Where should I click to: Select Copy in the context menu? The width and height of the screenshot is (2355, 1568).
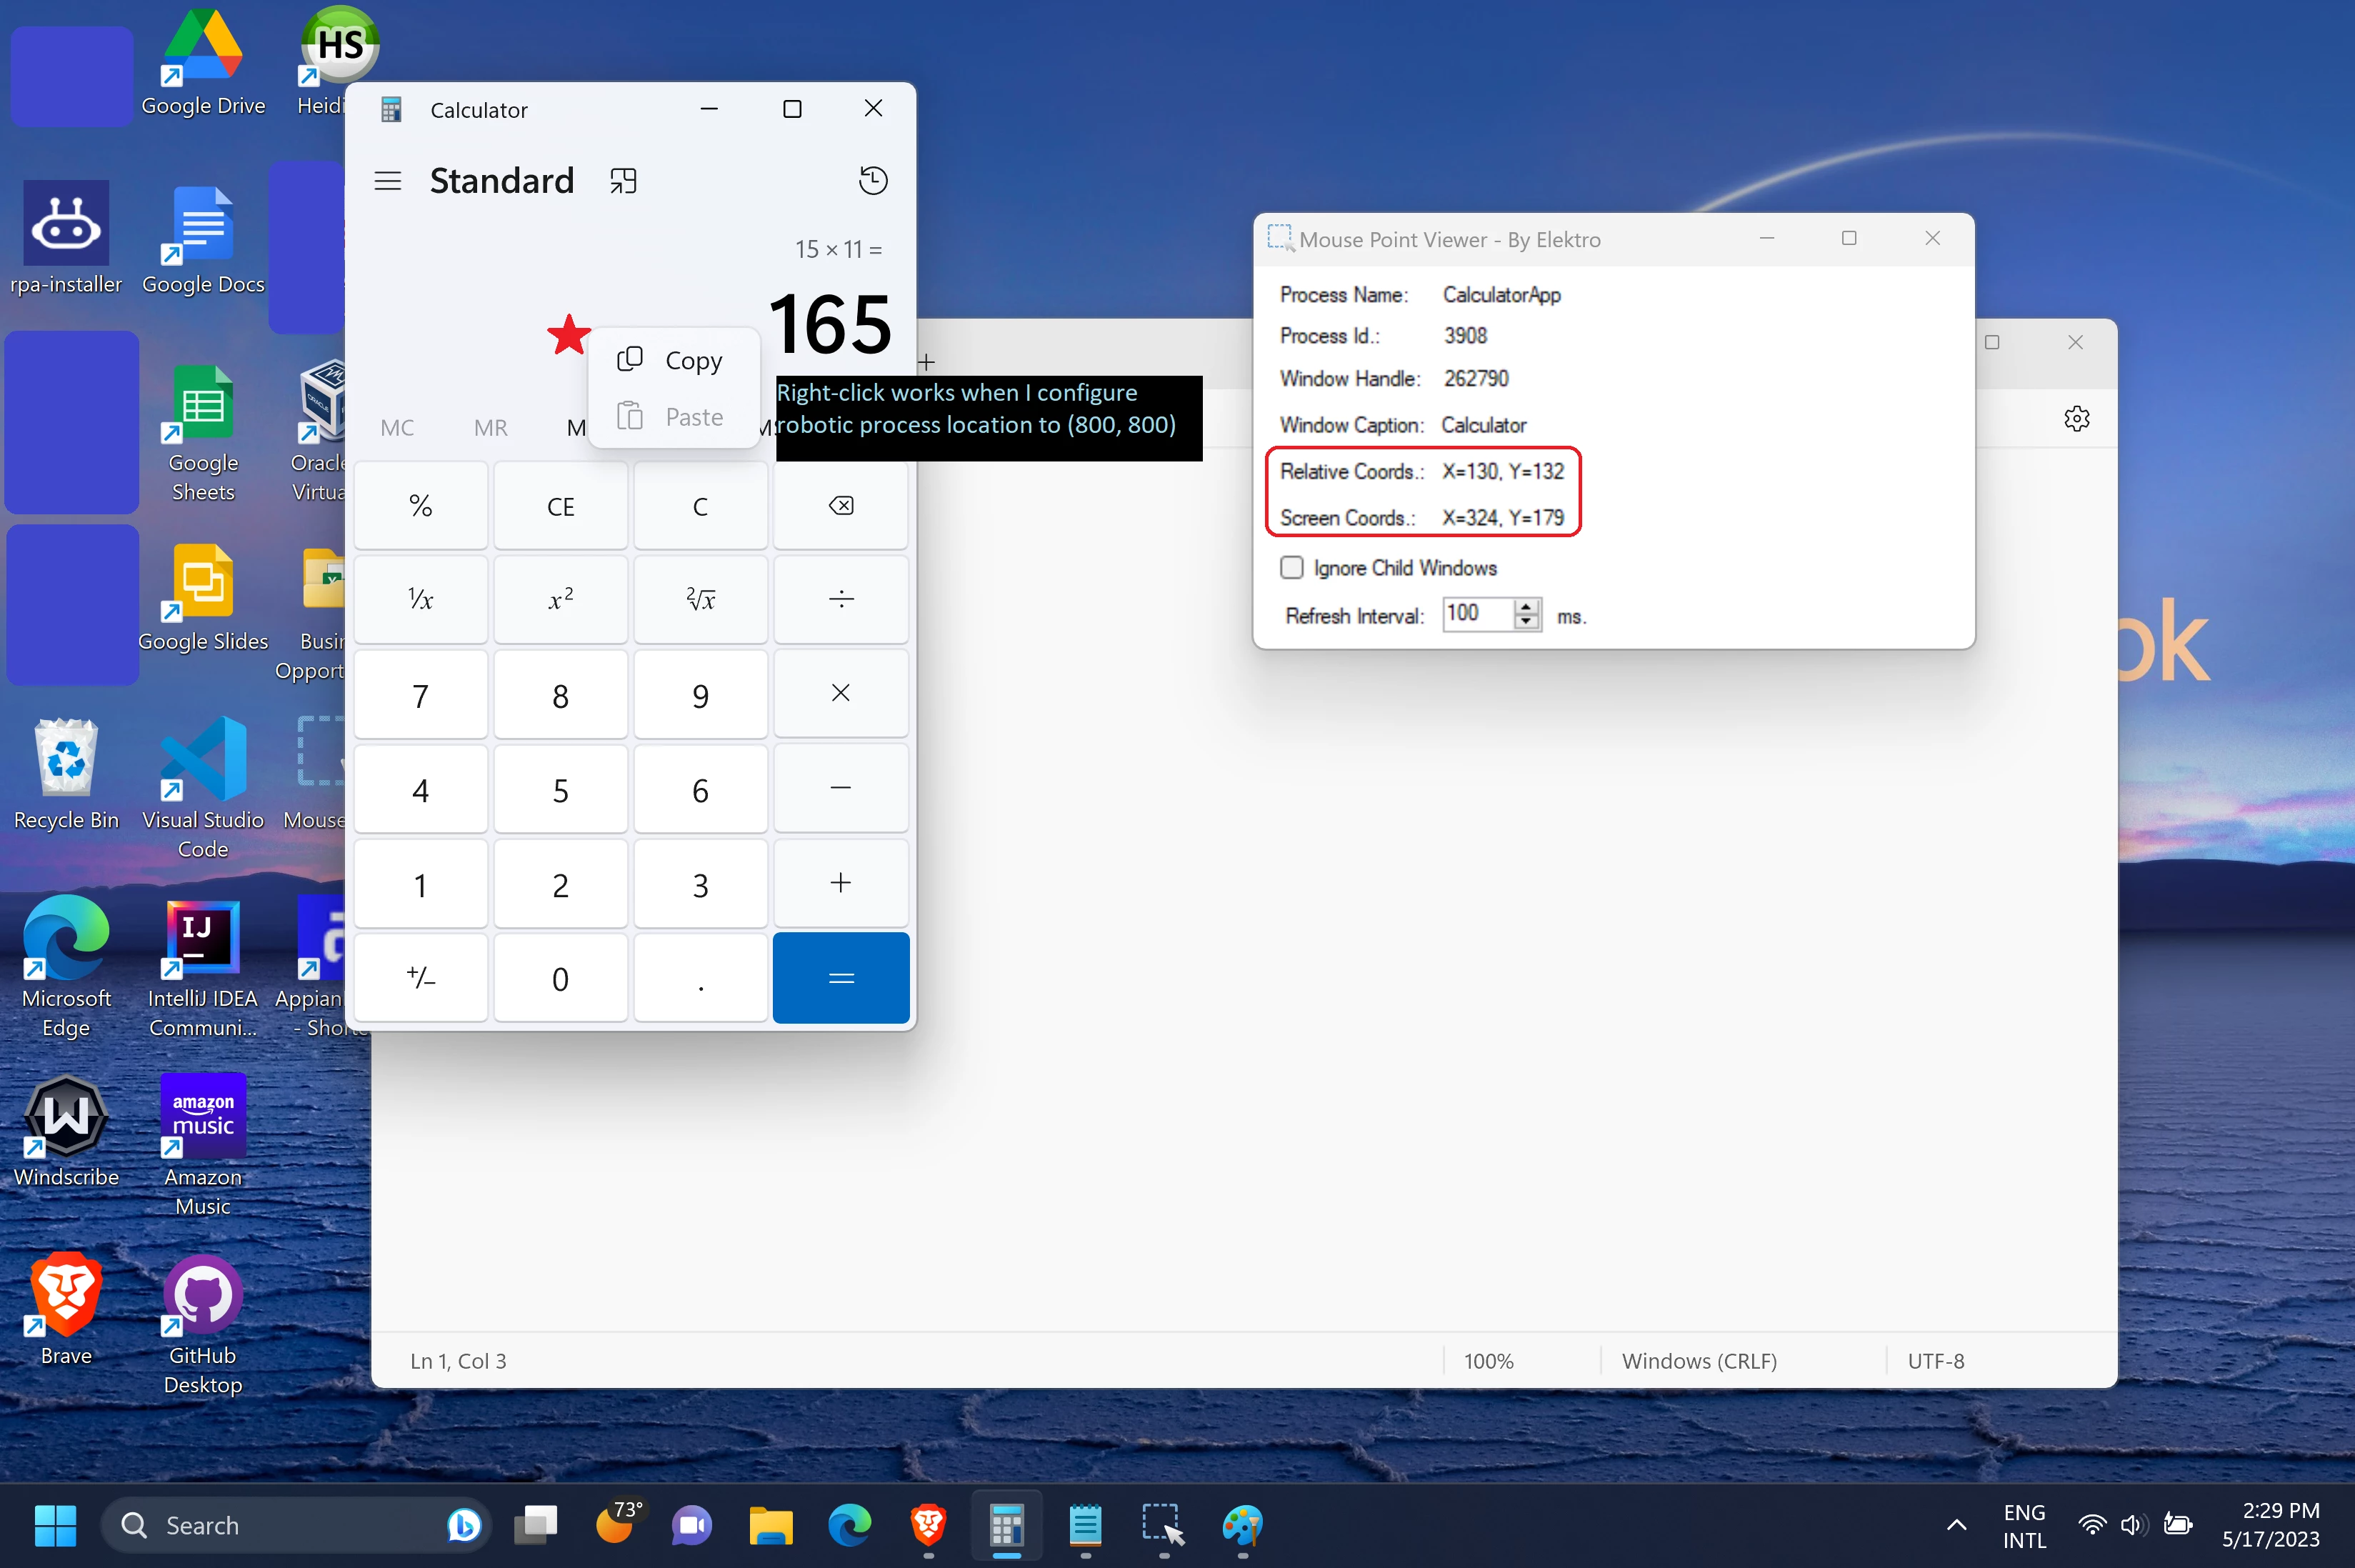click(x=674, y=360)
